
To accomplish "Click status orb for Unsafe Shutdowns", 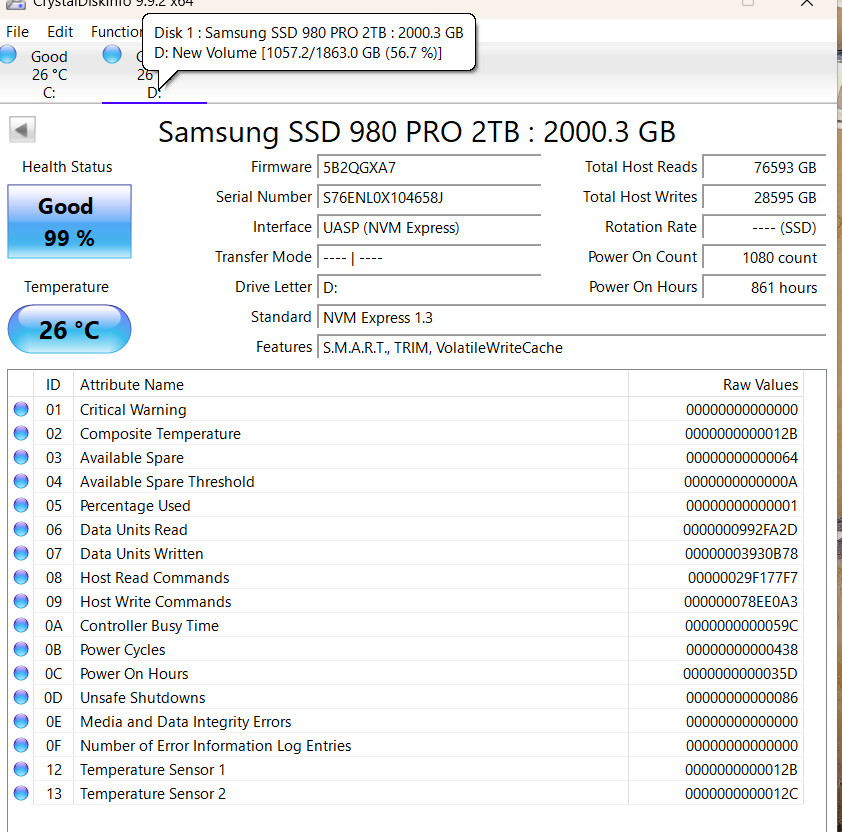I will pyautogui.click(x=21, y=697).
